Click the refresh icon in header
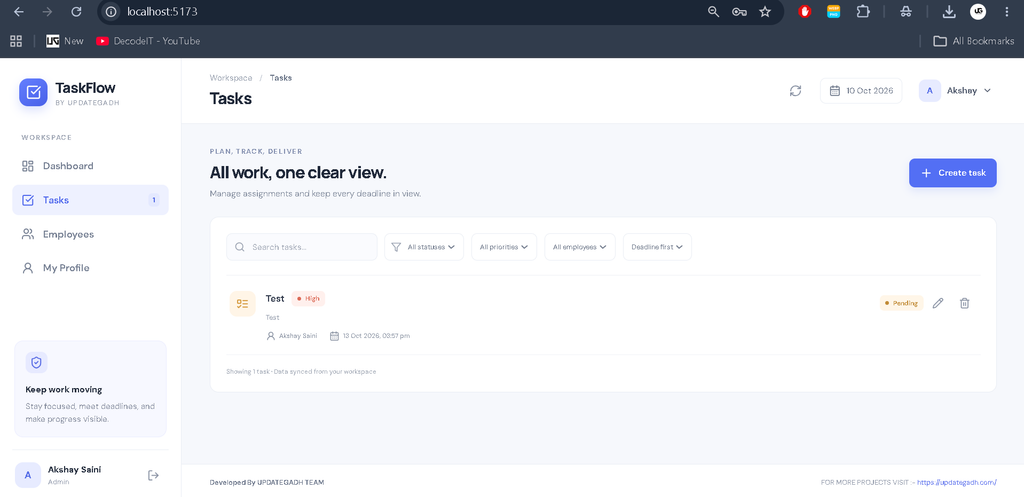The image size is (1024, 497). (x=795, y=91)
